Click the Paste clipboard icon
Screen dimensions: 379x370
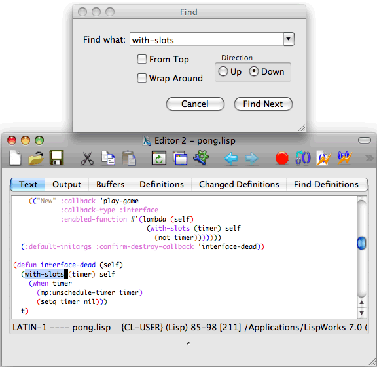click(129, 158)
